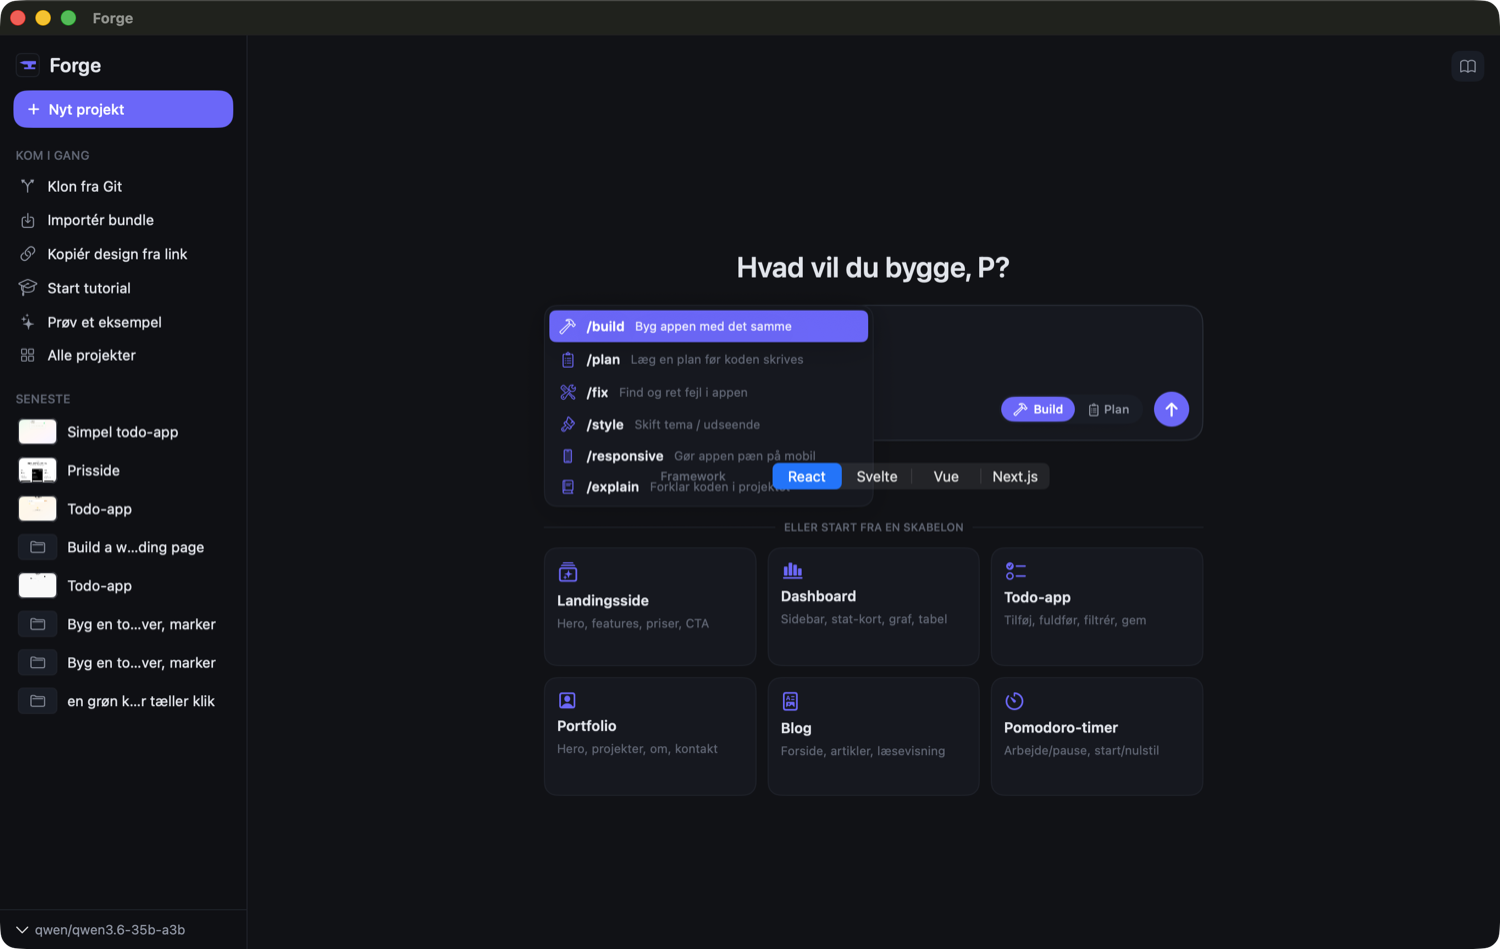Switch to Plan mode

pos(1108,409)
